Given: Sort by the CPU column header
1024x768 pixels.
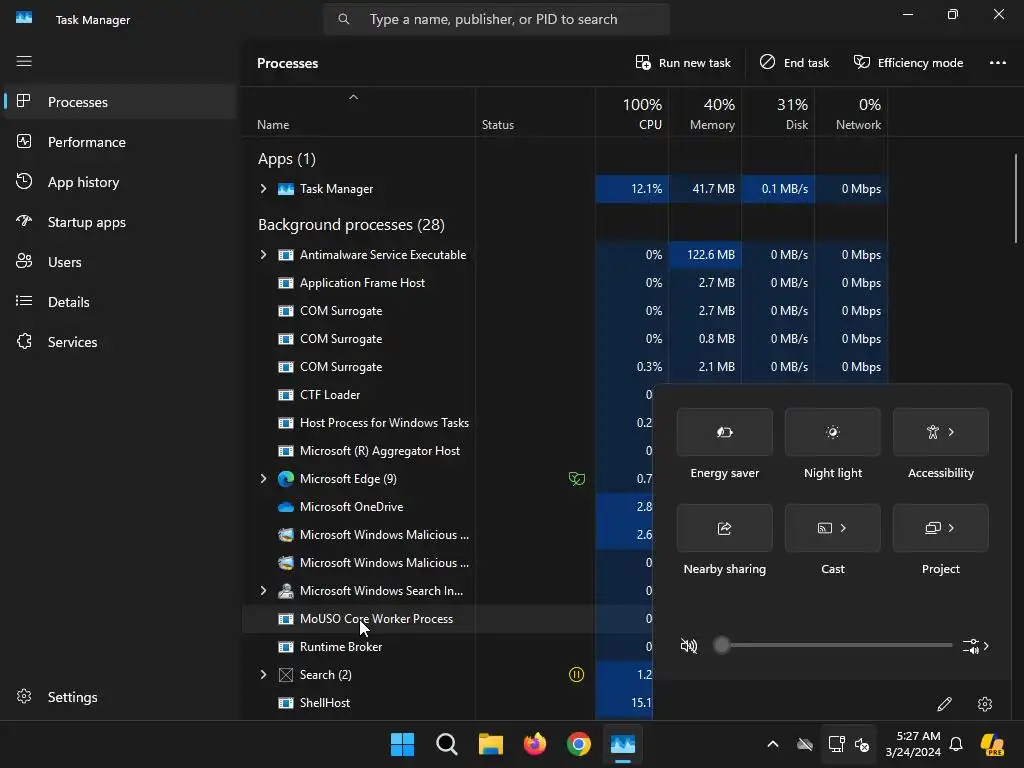Looking at the screenshot, I should click(x=632, y=112).
